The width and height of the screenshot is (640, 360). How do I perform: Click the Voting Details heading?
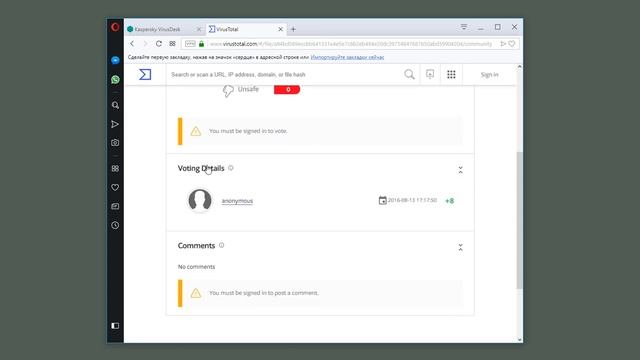tap(201, 168)
